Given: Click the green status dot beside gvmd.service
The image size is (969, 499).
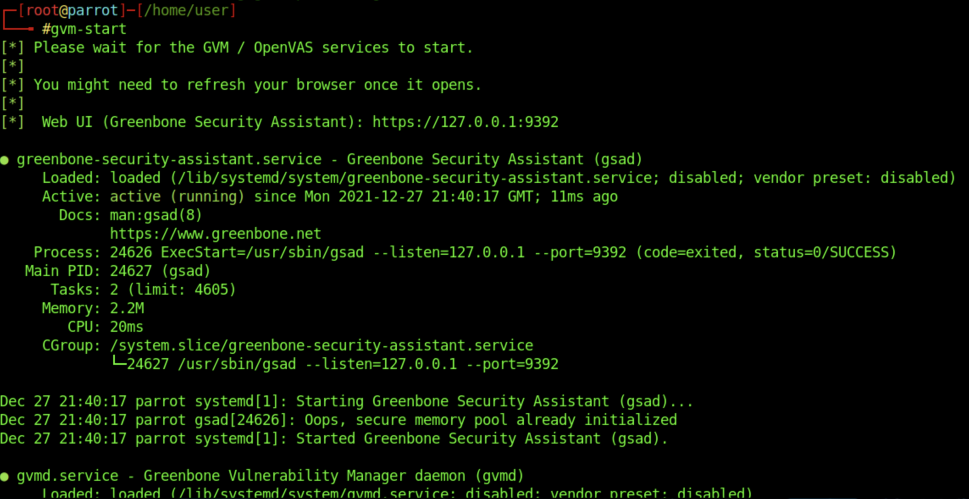Looking at the screenshot, I should pyautogui.click(x=4, y=476).
